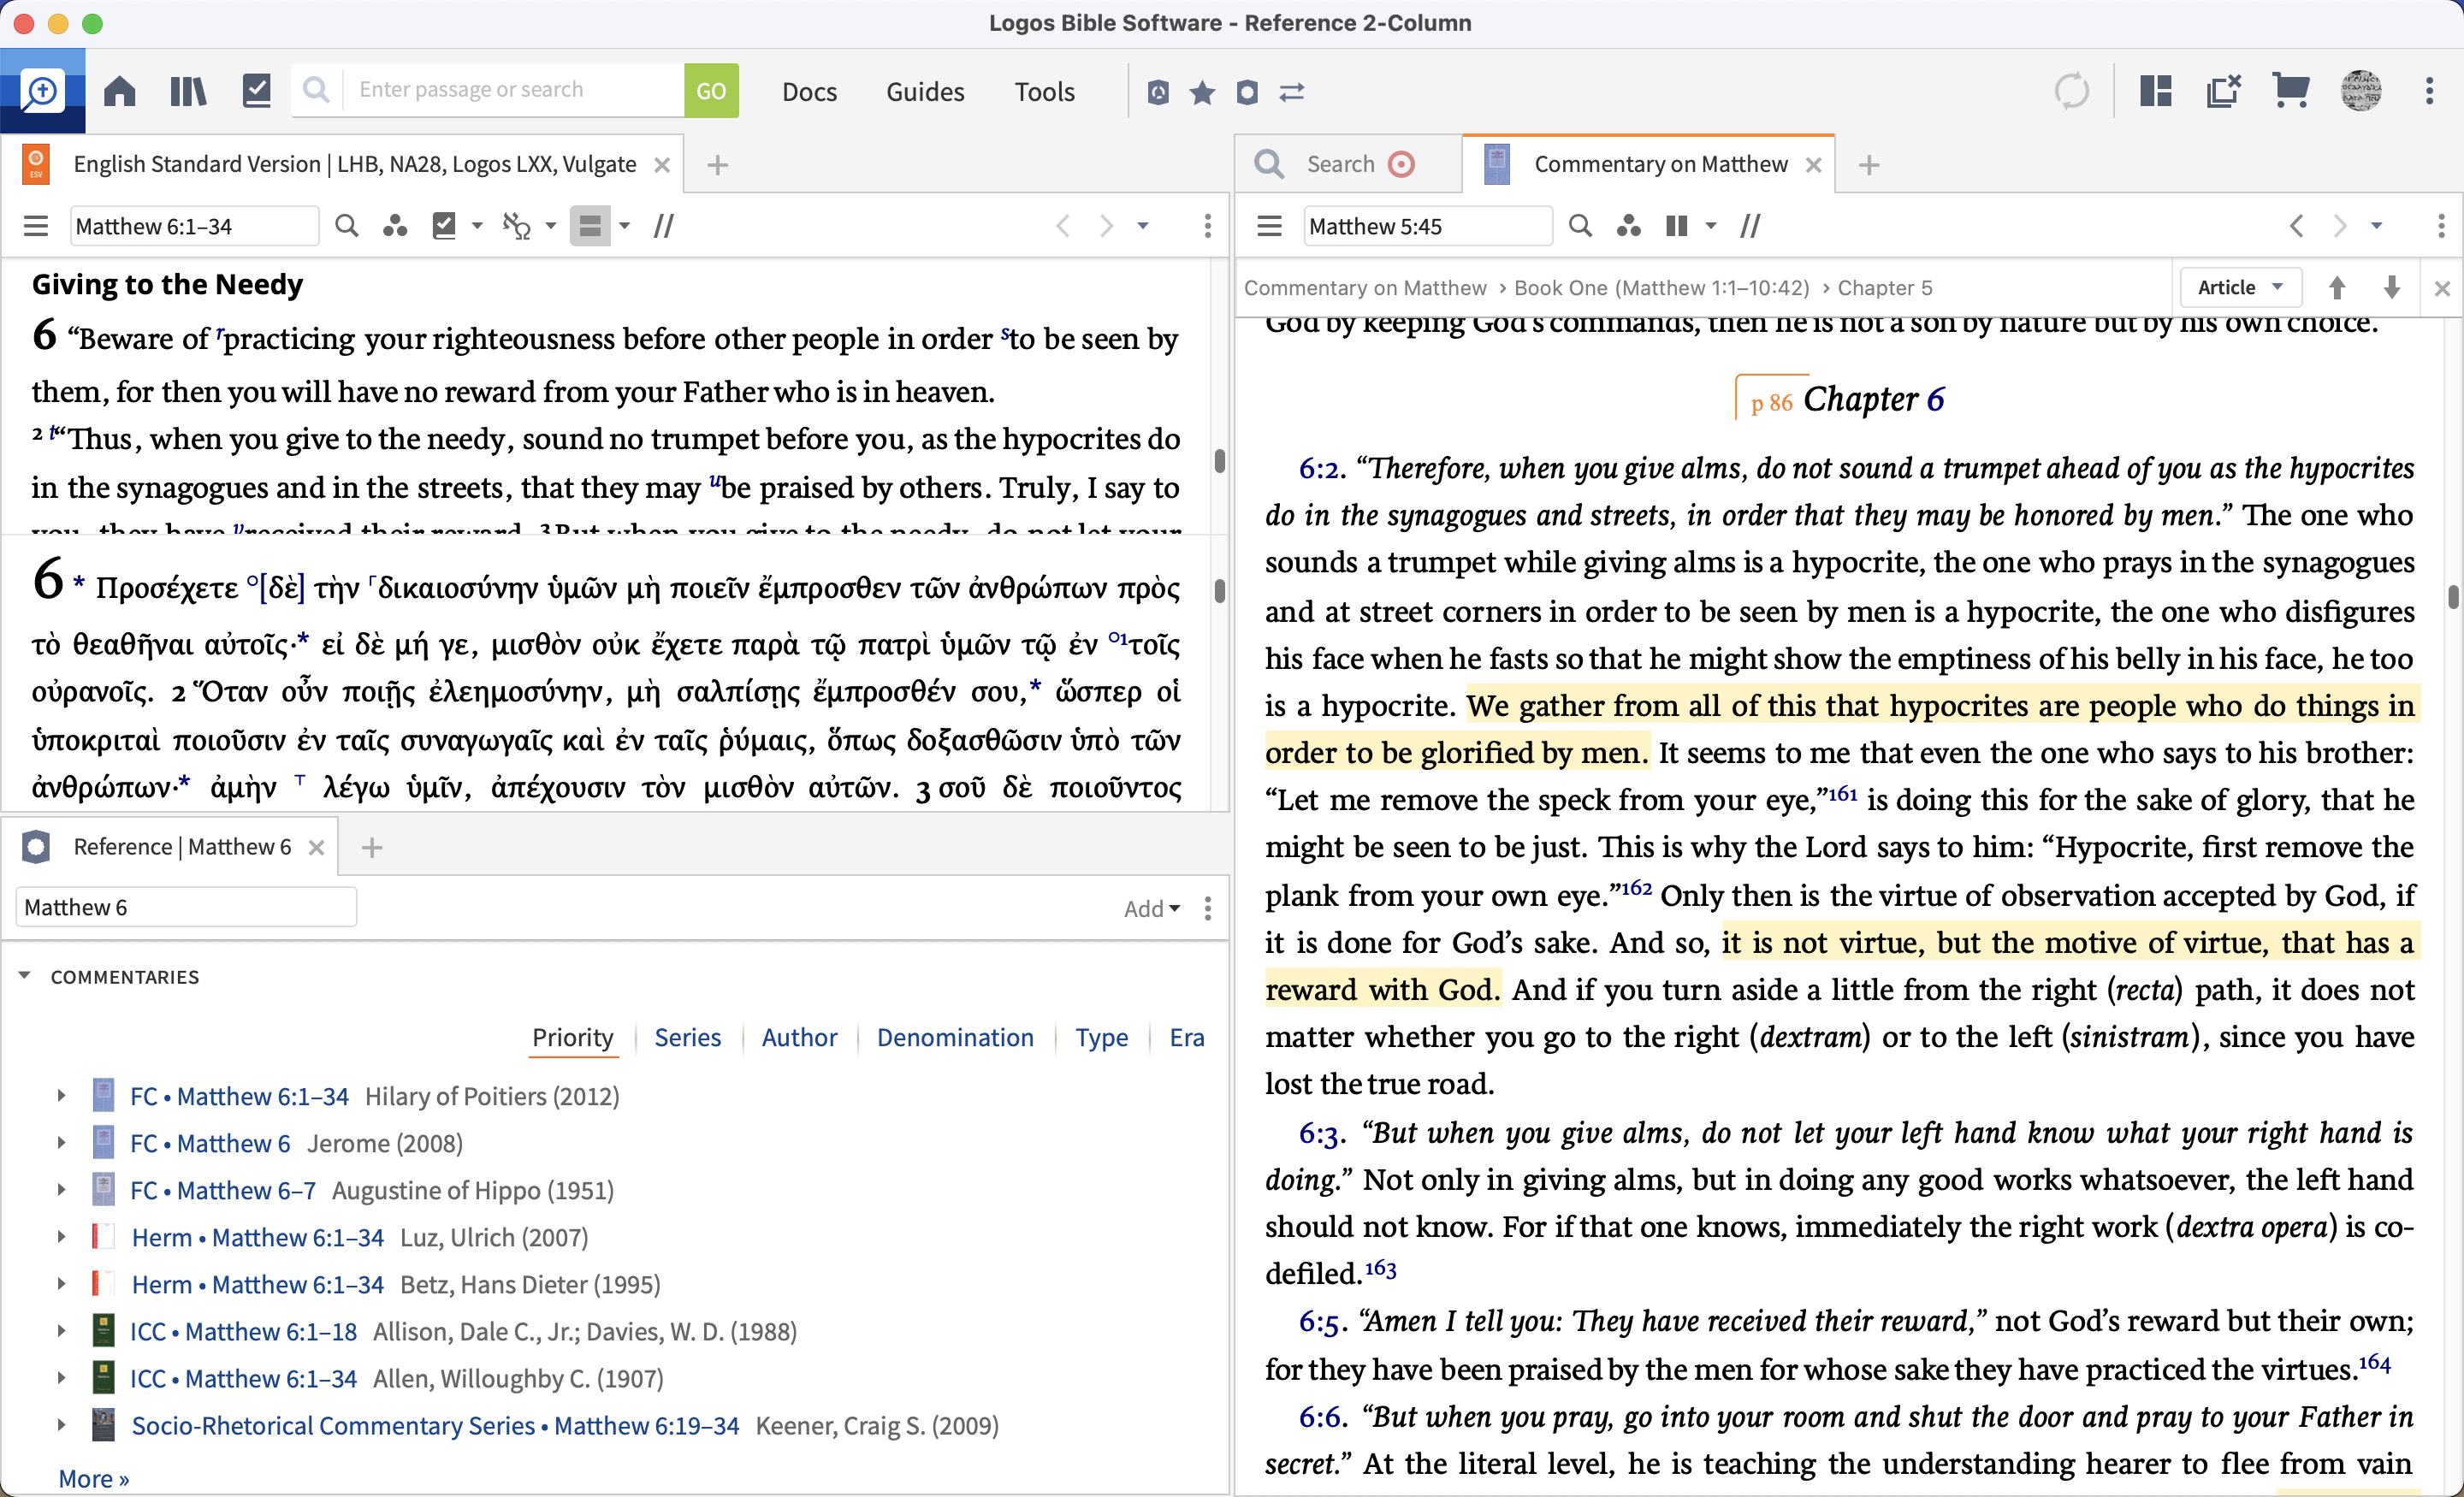
Task: Click the Commentary panel vertical scrollbar handle
Action: [x=2452, y=597]
